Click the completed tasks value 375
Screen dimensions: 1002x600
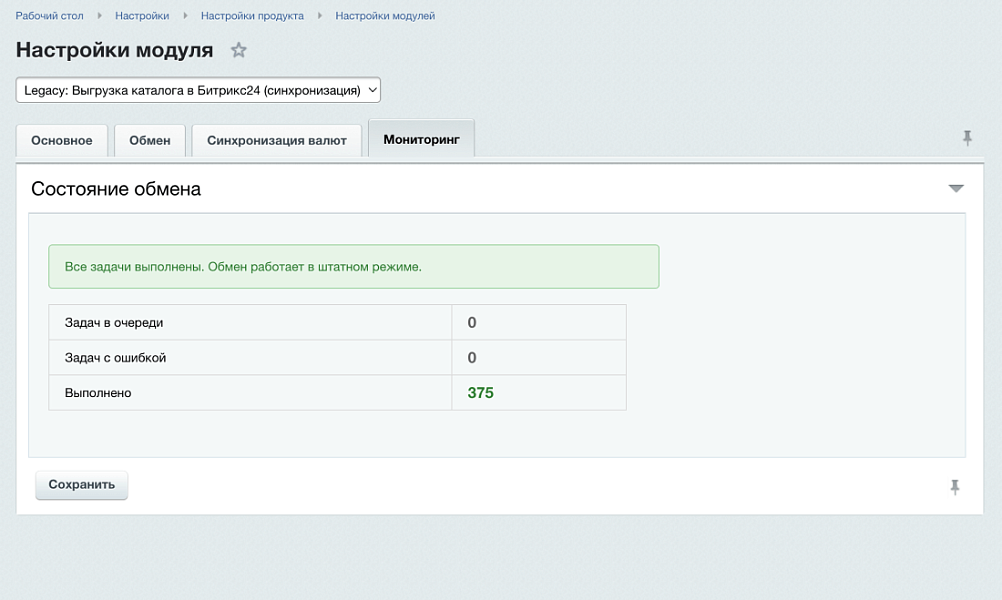coord(480,393)
